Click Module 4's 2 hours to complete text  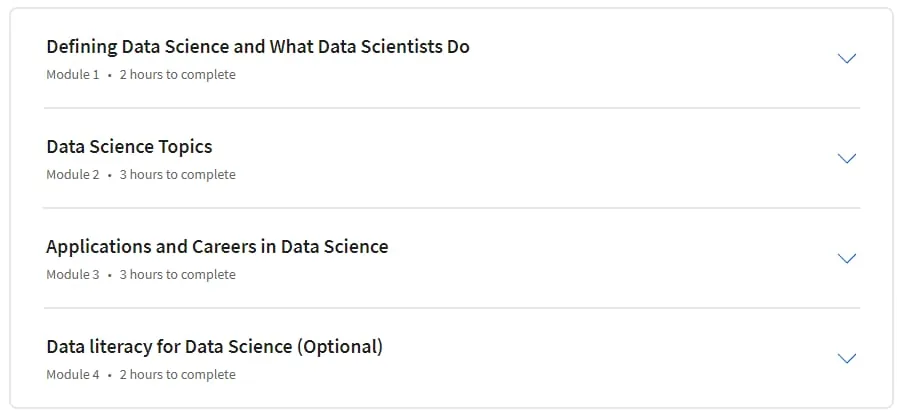click(x=177, y=375)
